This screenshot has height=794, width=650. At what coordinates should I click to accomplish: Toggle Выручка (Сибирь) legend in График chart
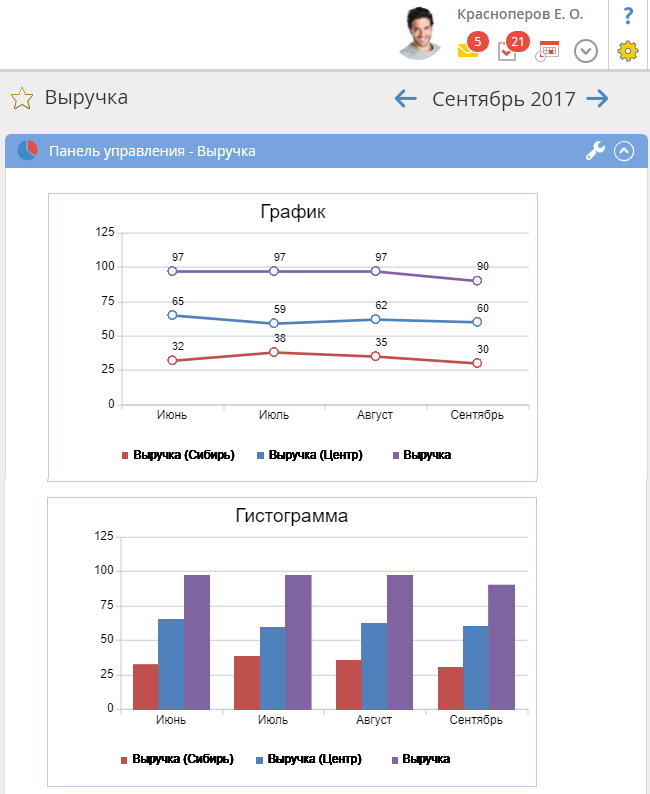178,455
